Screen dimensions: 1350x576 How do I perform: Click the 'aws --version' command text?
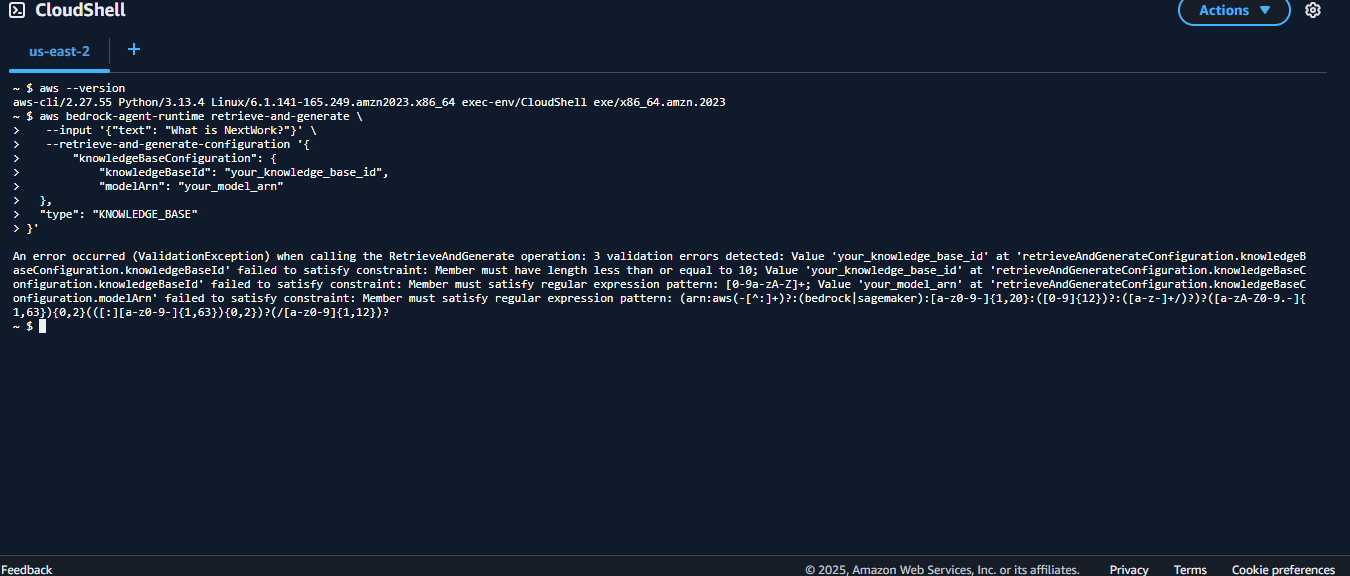click(82, 88)
